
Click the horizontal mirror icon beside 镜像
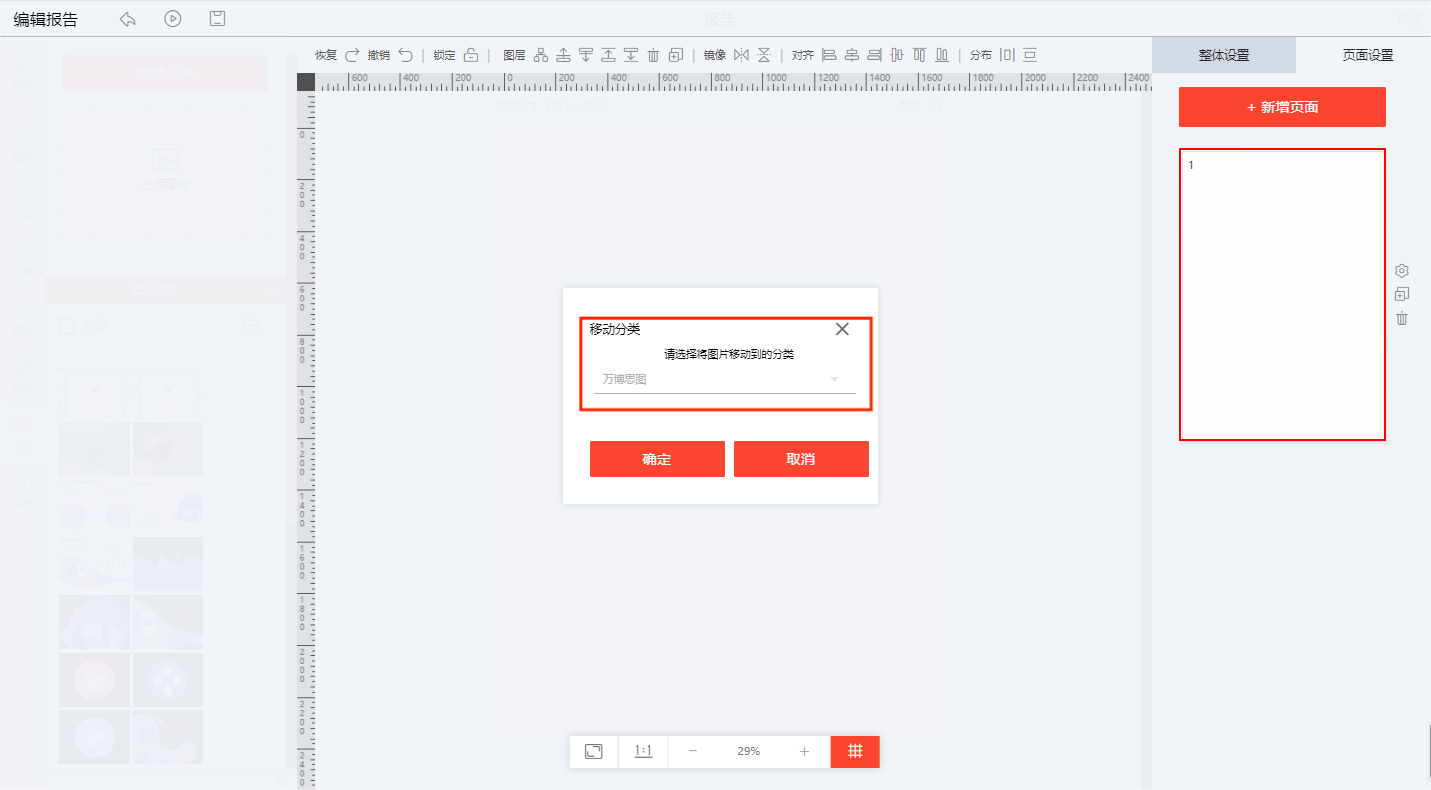click(741, 55)
